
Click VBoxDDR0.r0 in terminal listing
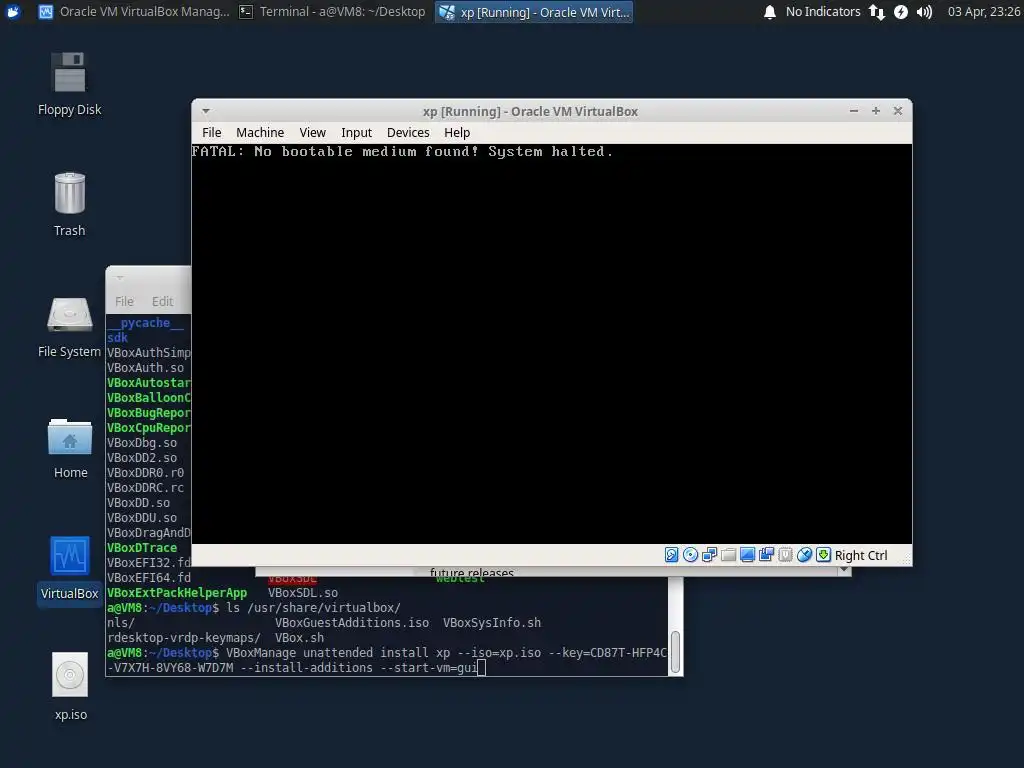[x=146, y=473]
